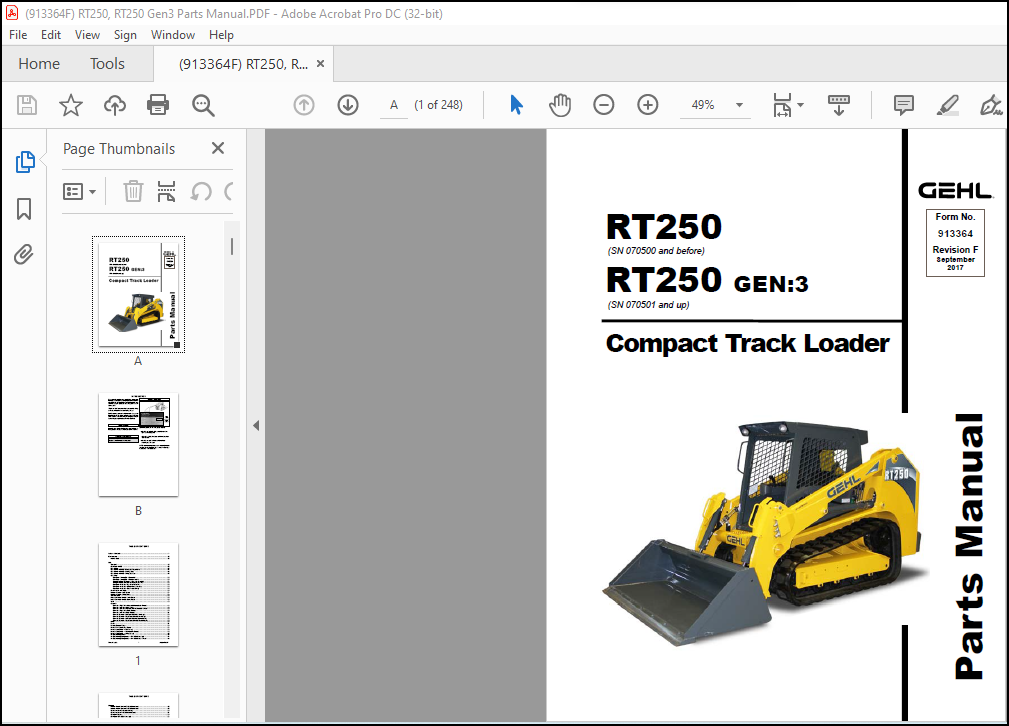1009x726 pixels.
Task: Click the GEHL logo on the page
Action: (955, 191)
